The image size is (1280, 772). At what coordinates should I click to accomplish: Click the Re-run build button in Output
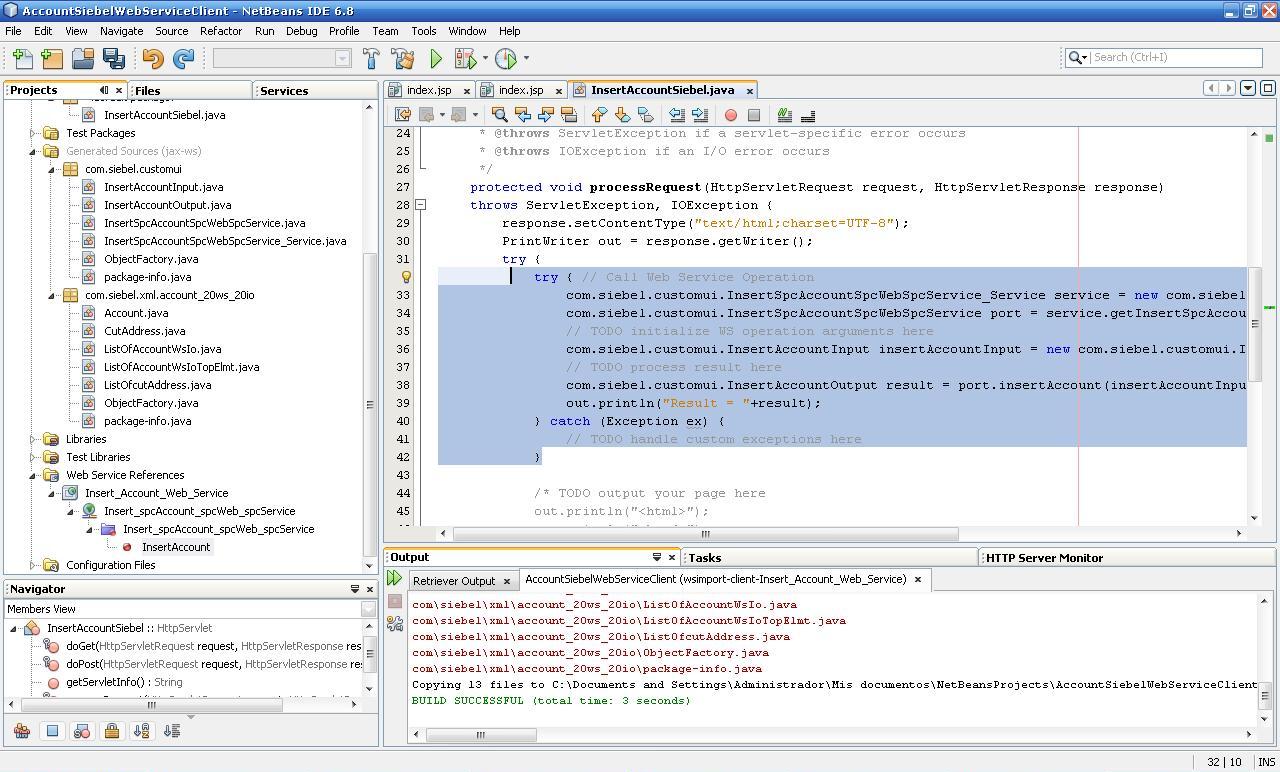tap(394, 578)
